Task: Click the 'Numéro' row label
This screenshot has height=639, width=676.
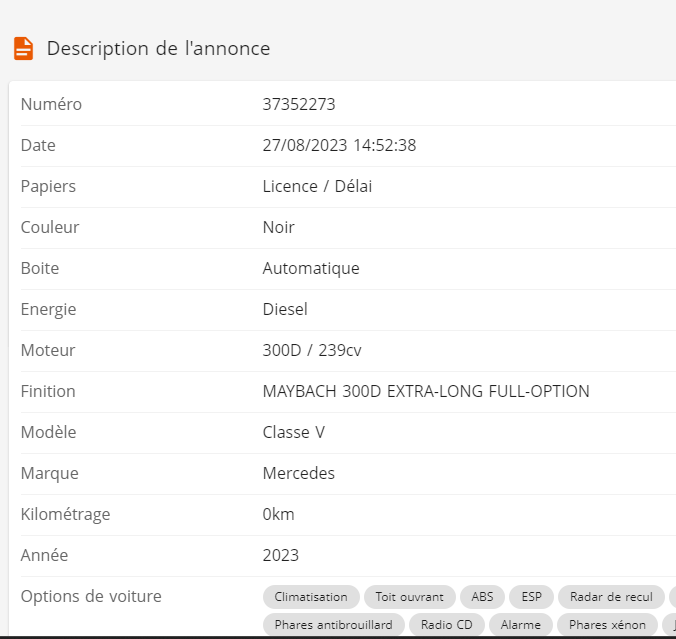Action: click(x=51, y=104)
